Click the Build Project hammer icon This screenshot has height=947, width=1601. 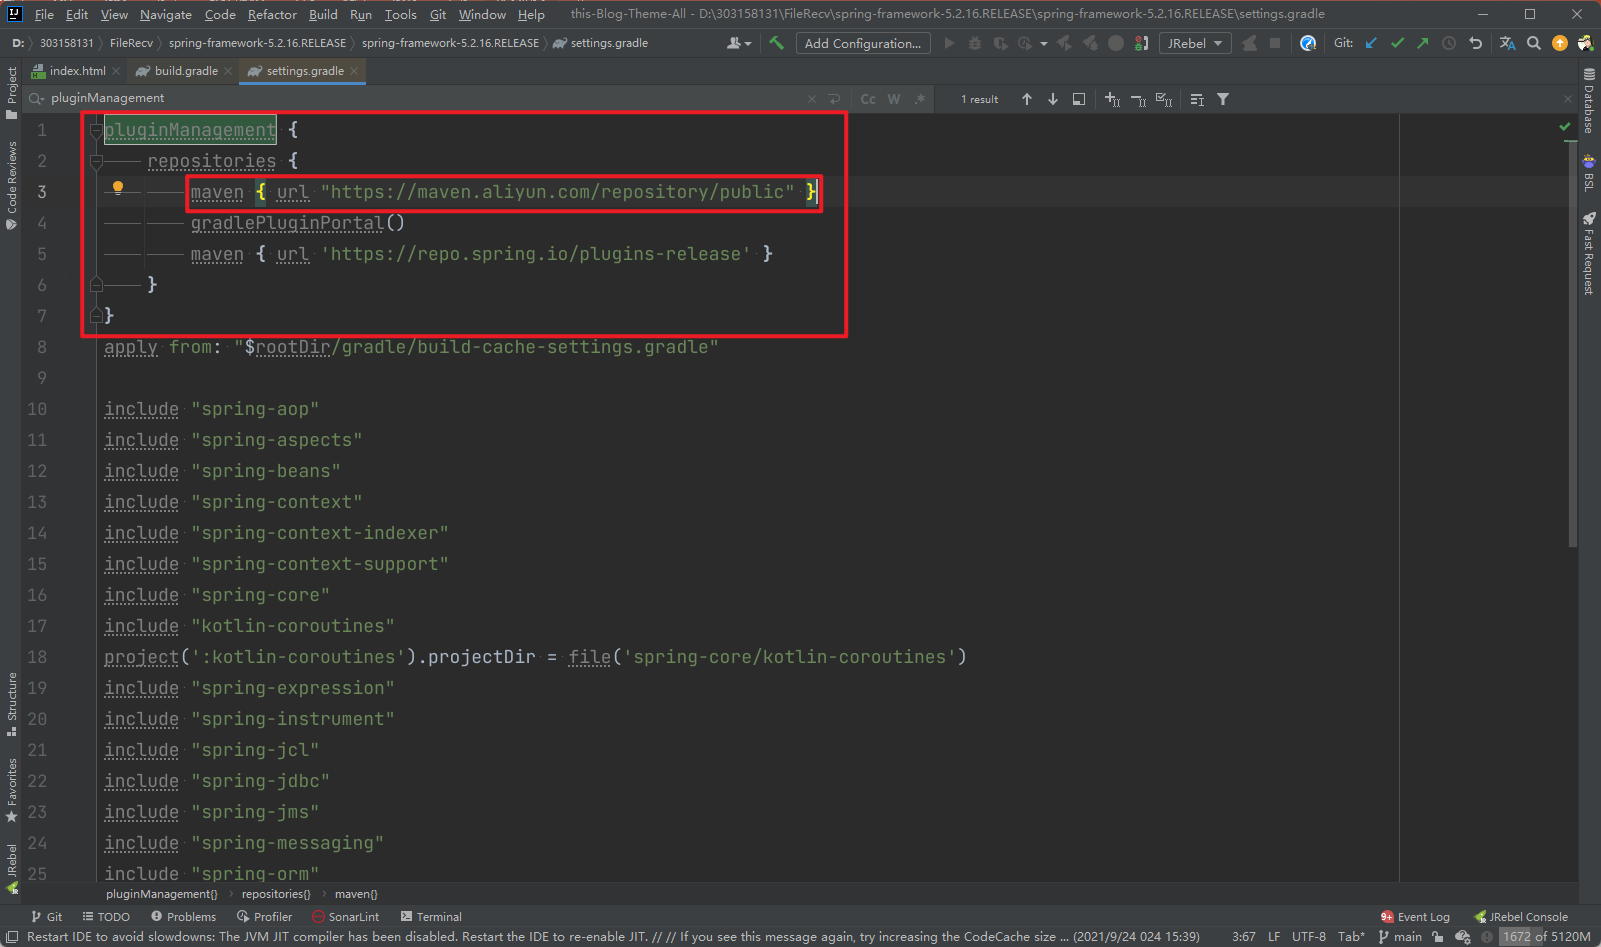click(x=776, y=43)
